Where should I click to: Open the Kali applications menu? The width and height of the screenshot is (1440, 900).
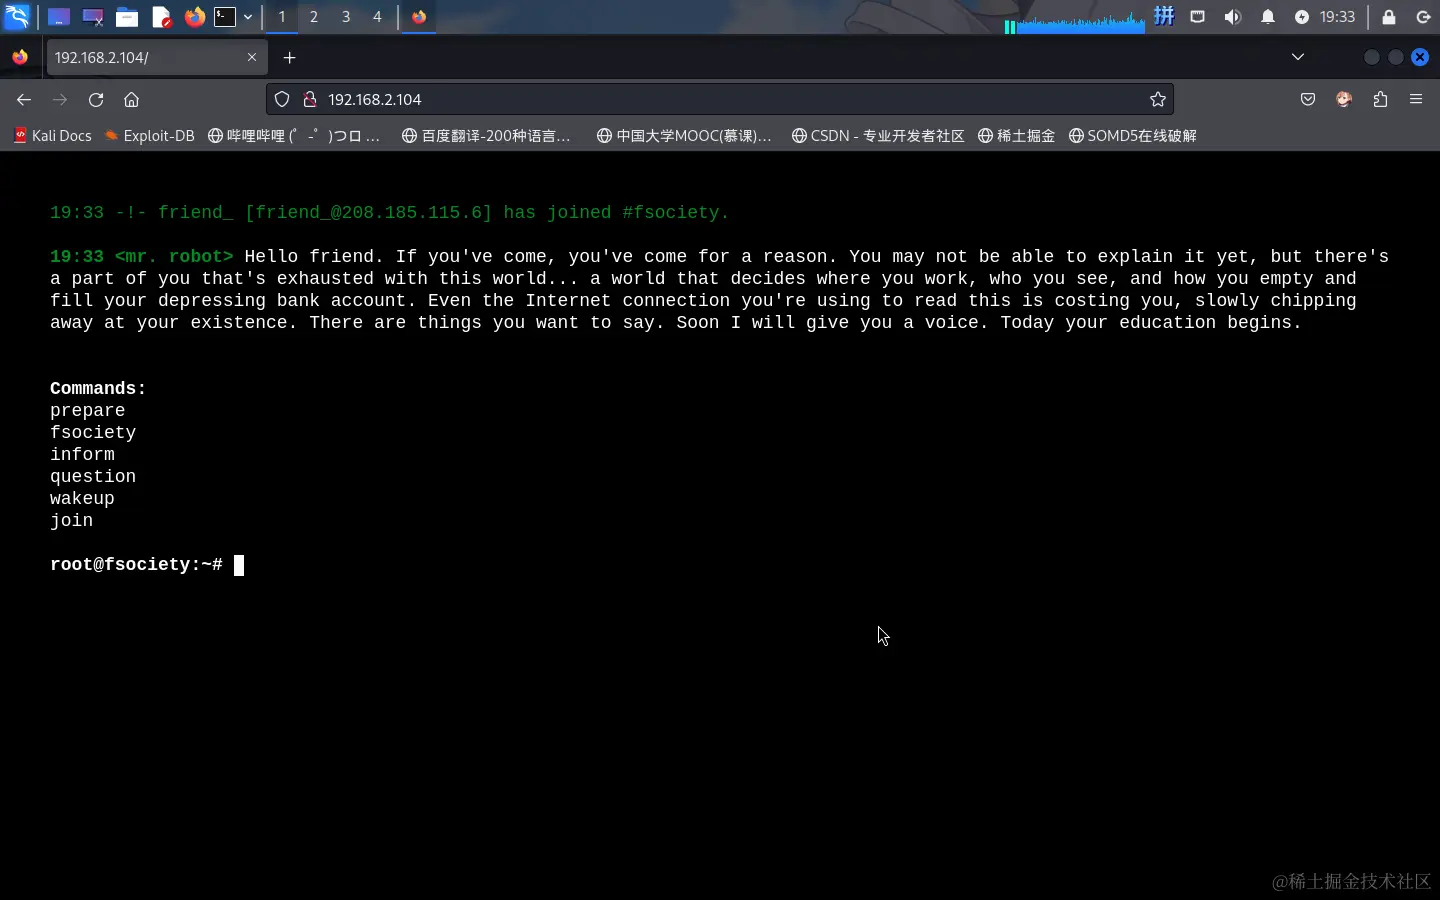tap(17, 16)
